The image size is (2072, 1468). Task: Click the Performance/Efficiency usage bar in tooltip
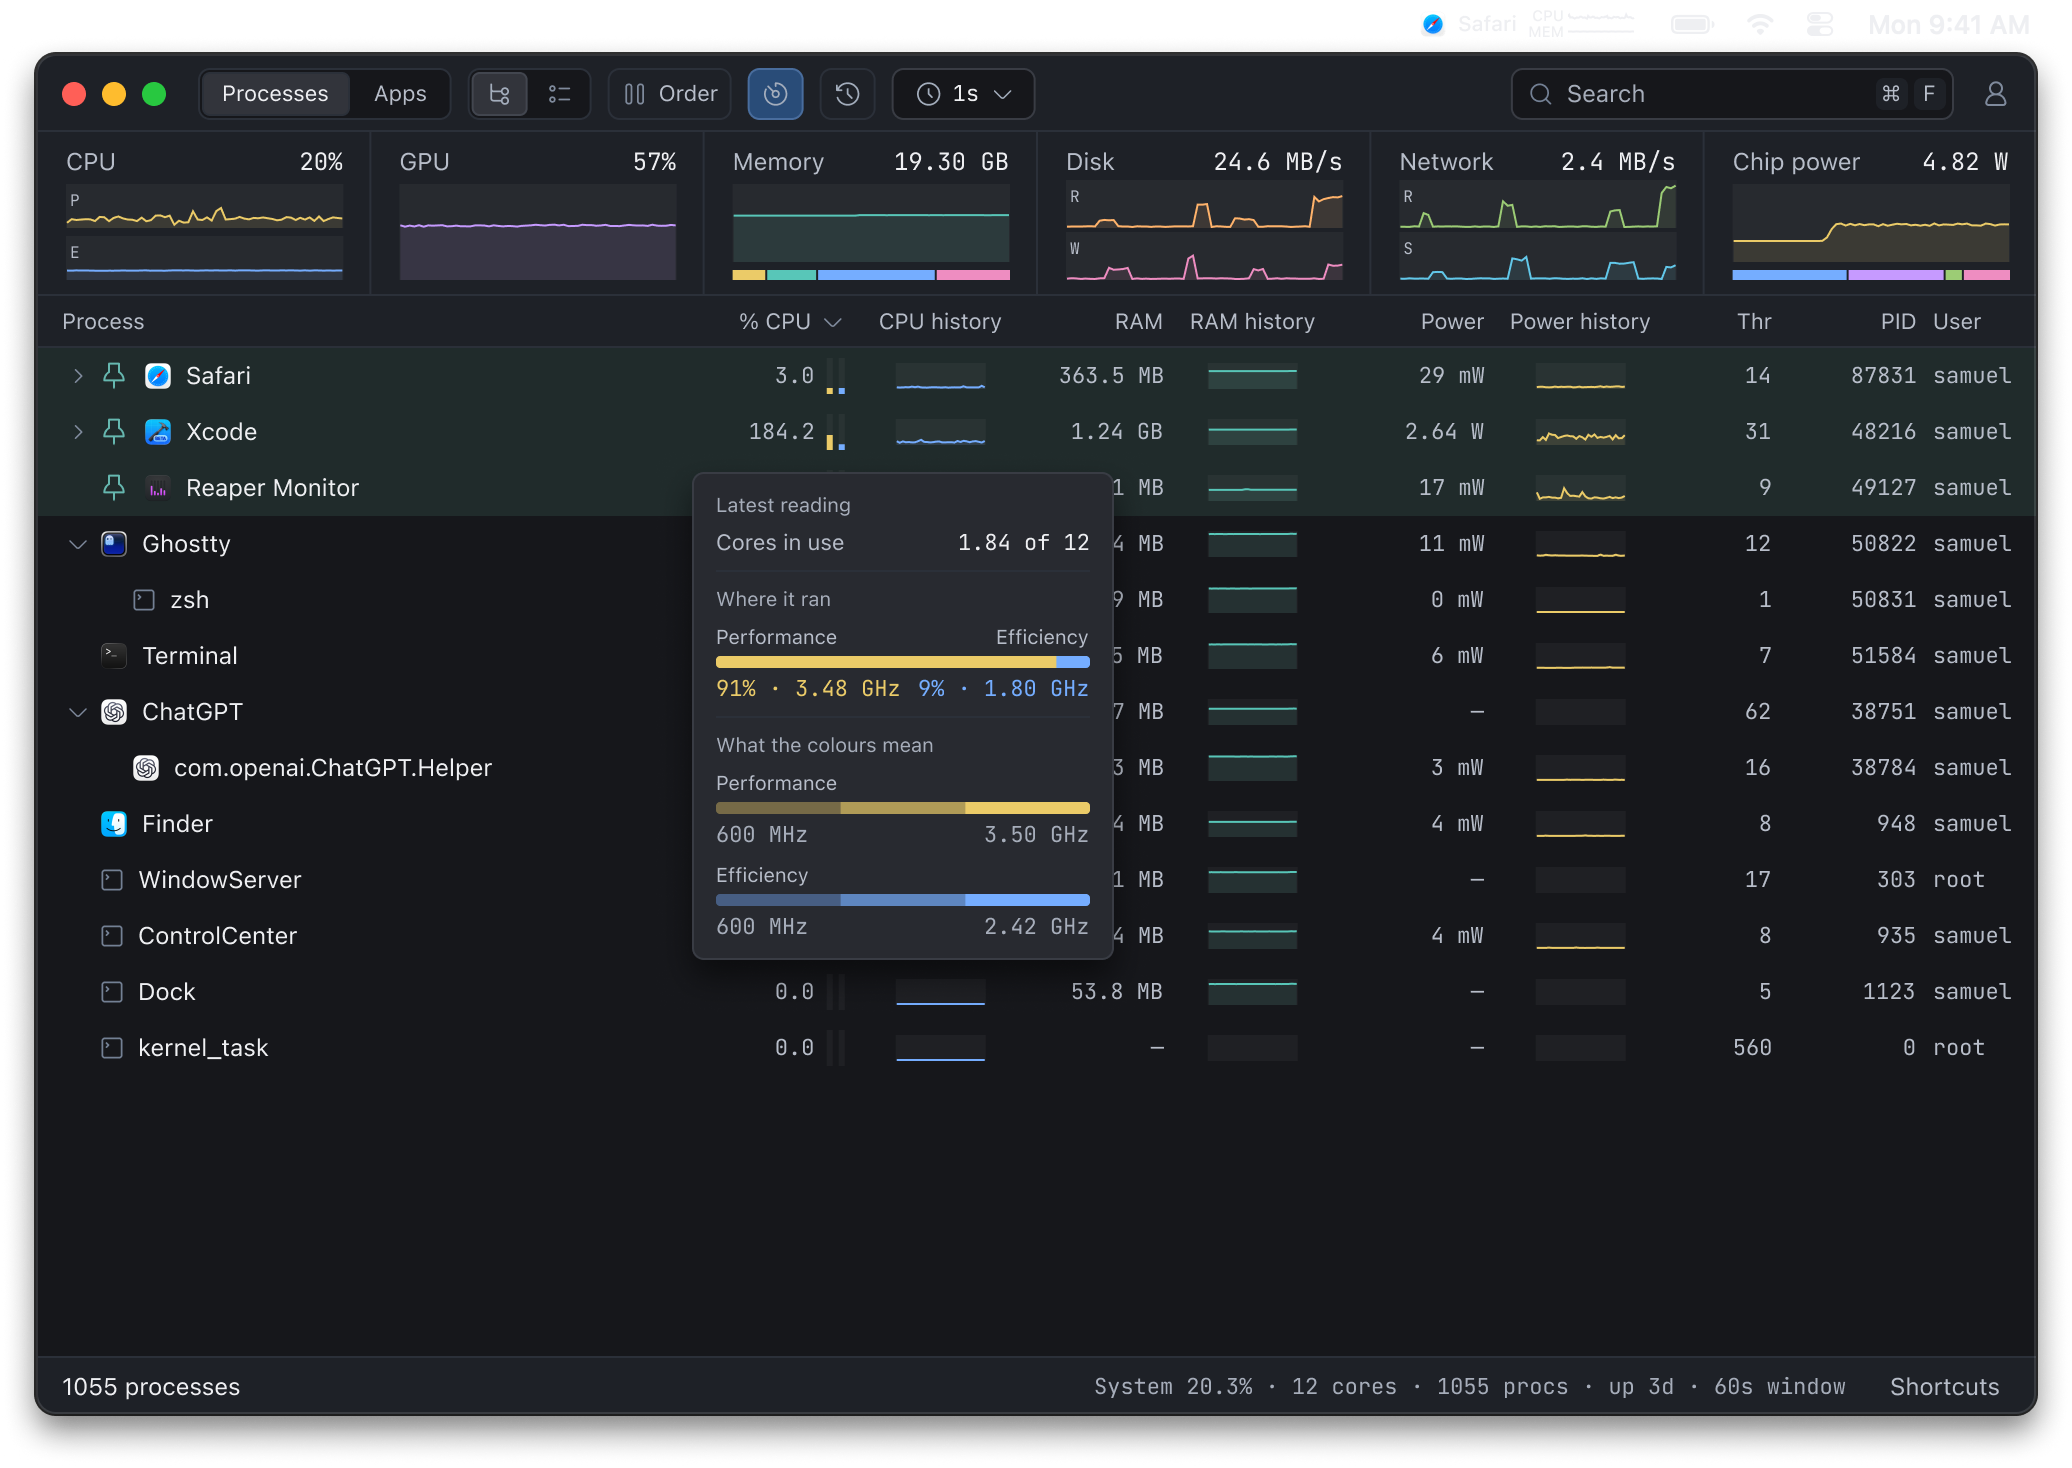tap(902, 662)
